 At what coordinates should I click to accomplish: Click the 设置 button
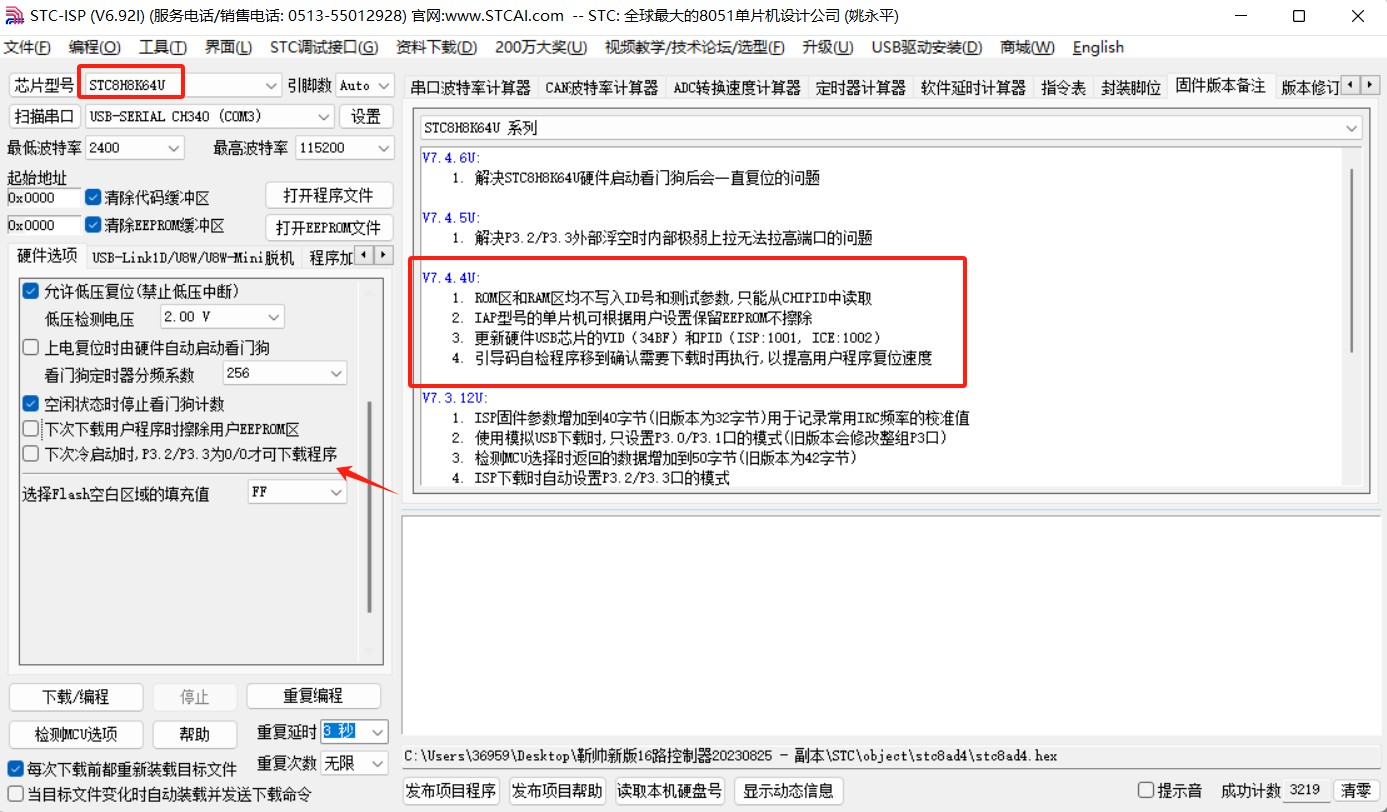click(366, 116)
